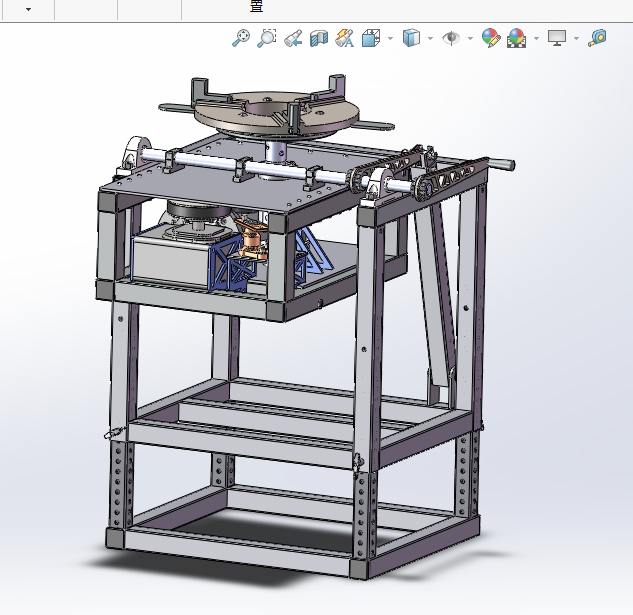This screenshot has width=633, height=615.
Task: Select the Zoom to Area tool
Action: (x=267, y=38)
